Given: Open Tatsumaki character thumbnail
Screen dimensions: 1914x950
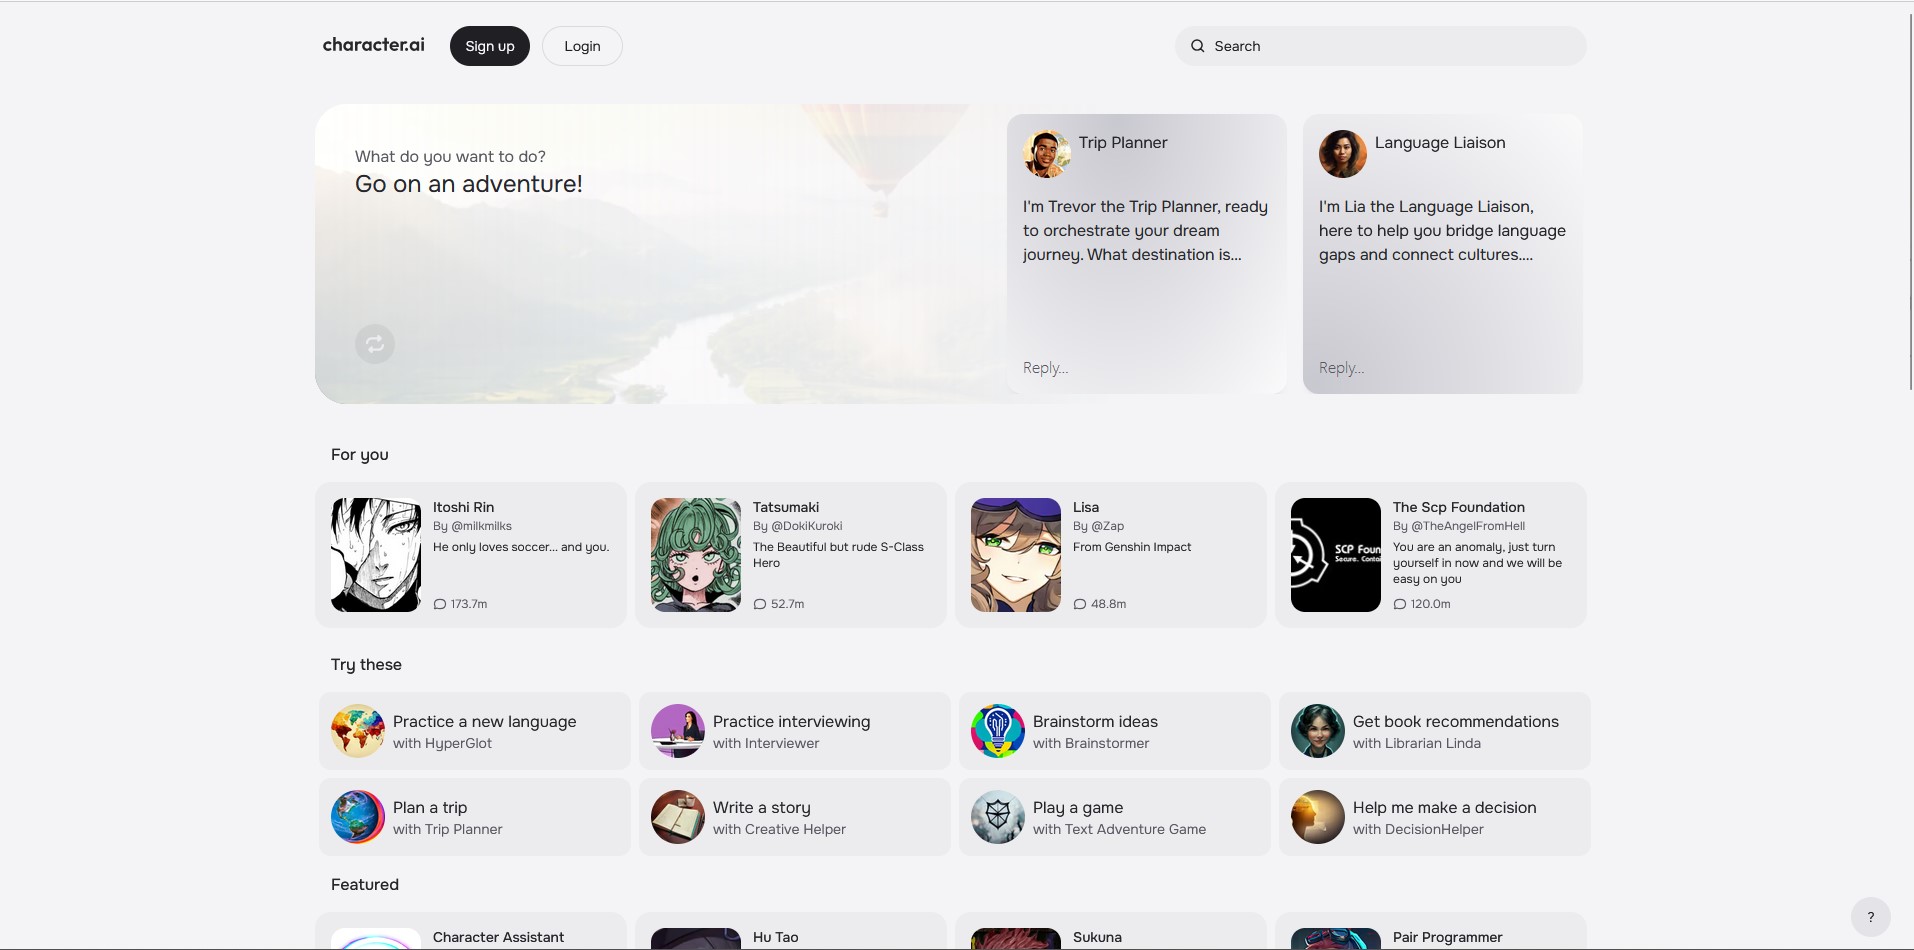Looking at the screenshot, I should click(696, 555).
